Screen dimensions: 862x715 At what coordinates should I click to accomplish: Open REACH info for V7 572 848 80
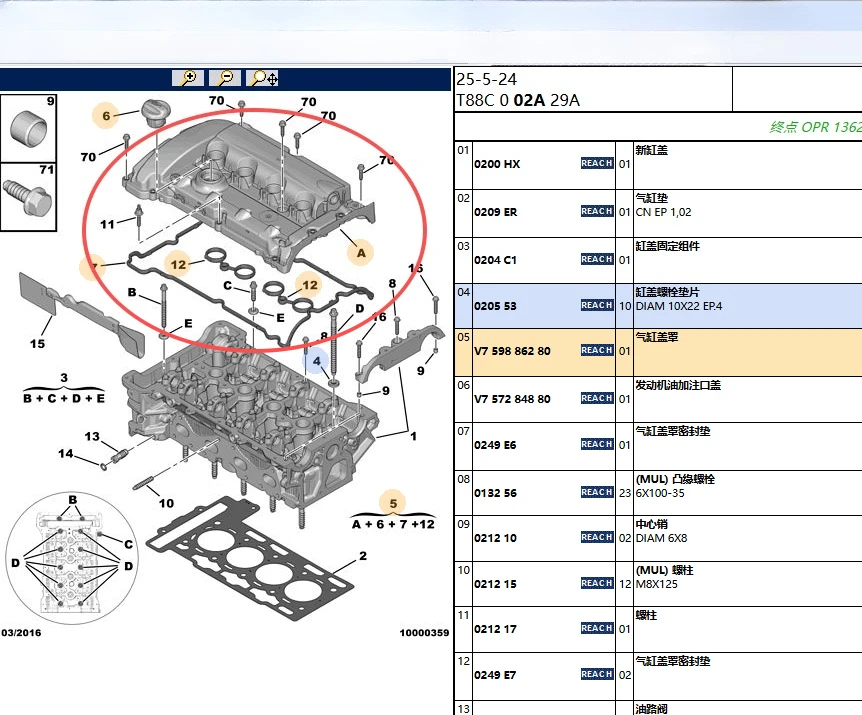[597, 398]
